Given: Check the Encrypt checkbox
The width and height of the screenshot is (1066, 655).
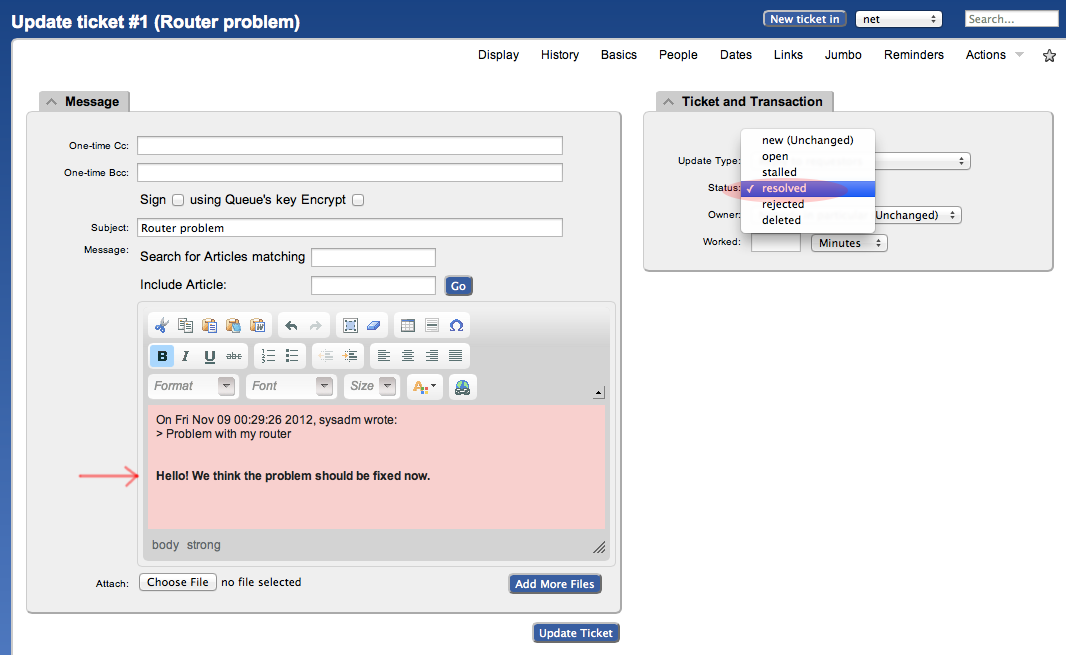Looking at the screenshot, I should point(358,200).
